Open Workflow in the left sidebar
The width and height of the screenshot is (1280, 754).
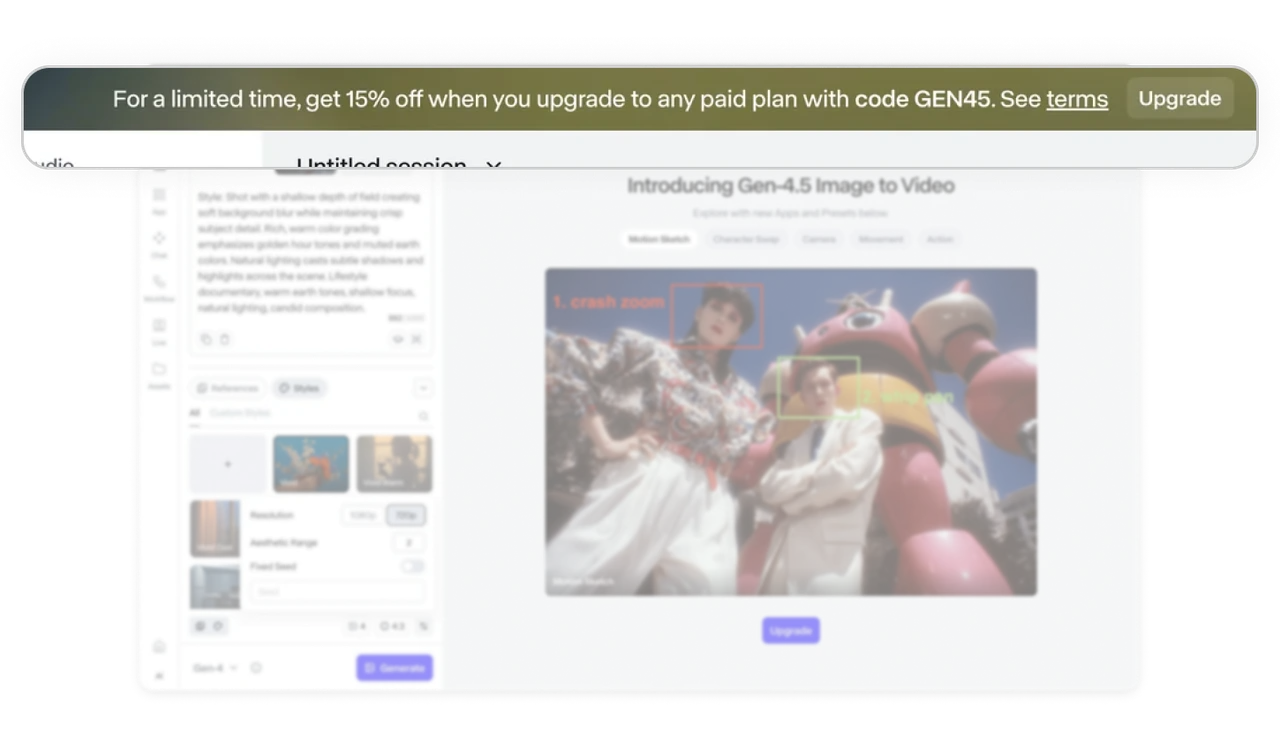pos(159,288)
